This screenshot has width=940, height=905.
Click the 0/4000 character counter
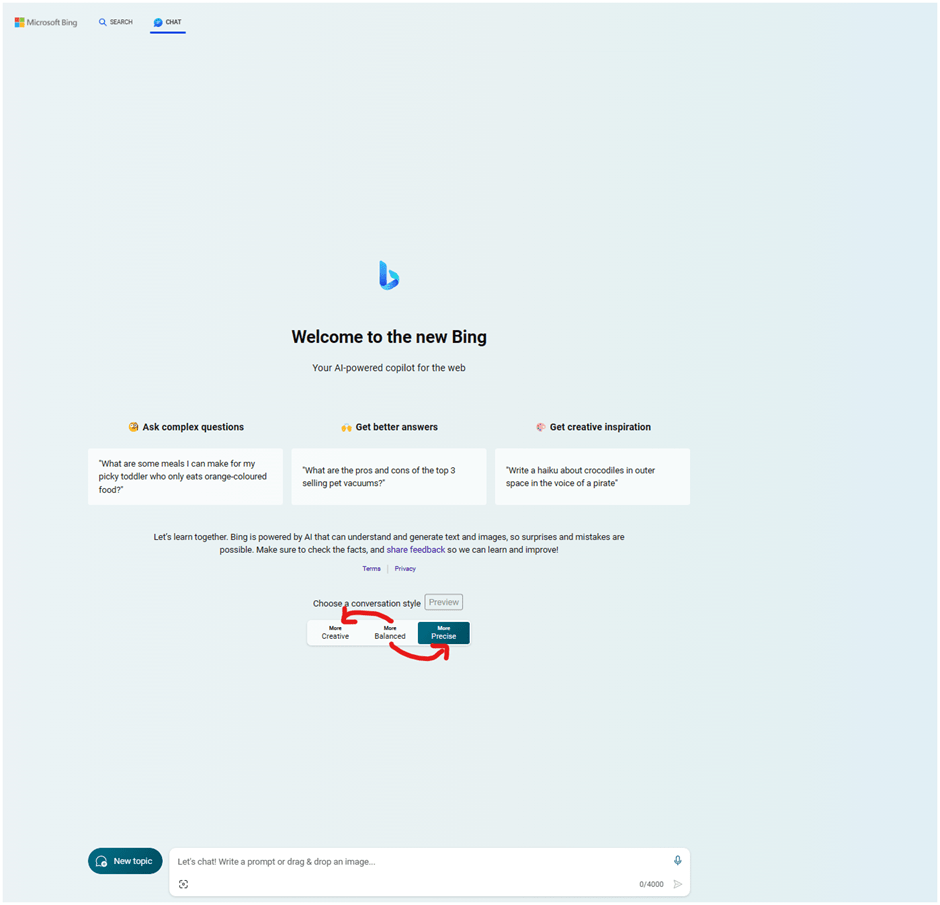pos(651,884)
